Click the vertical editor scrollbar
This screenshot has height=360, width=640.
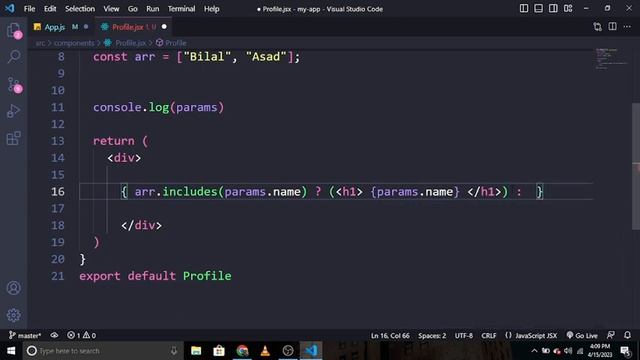[636, 166]
